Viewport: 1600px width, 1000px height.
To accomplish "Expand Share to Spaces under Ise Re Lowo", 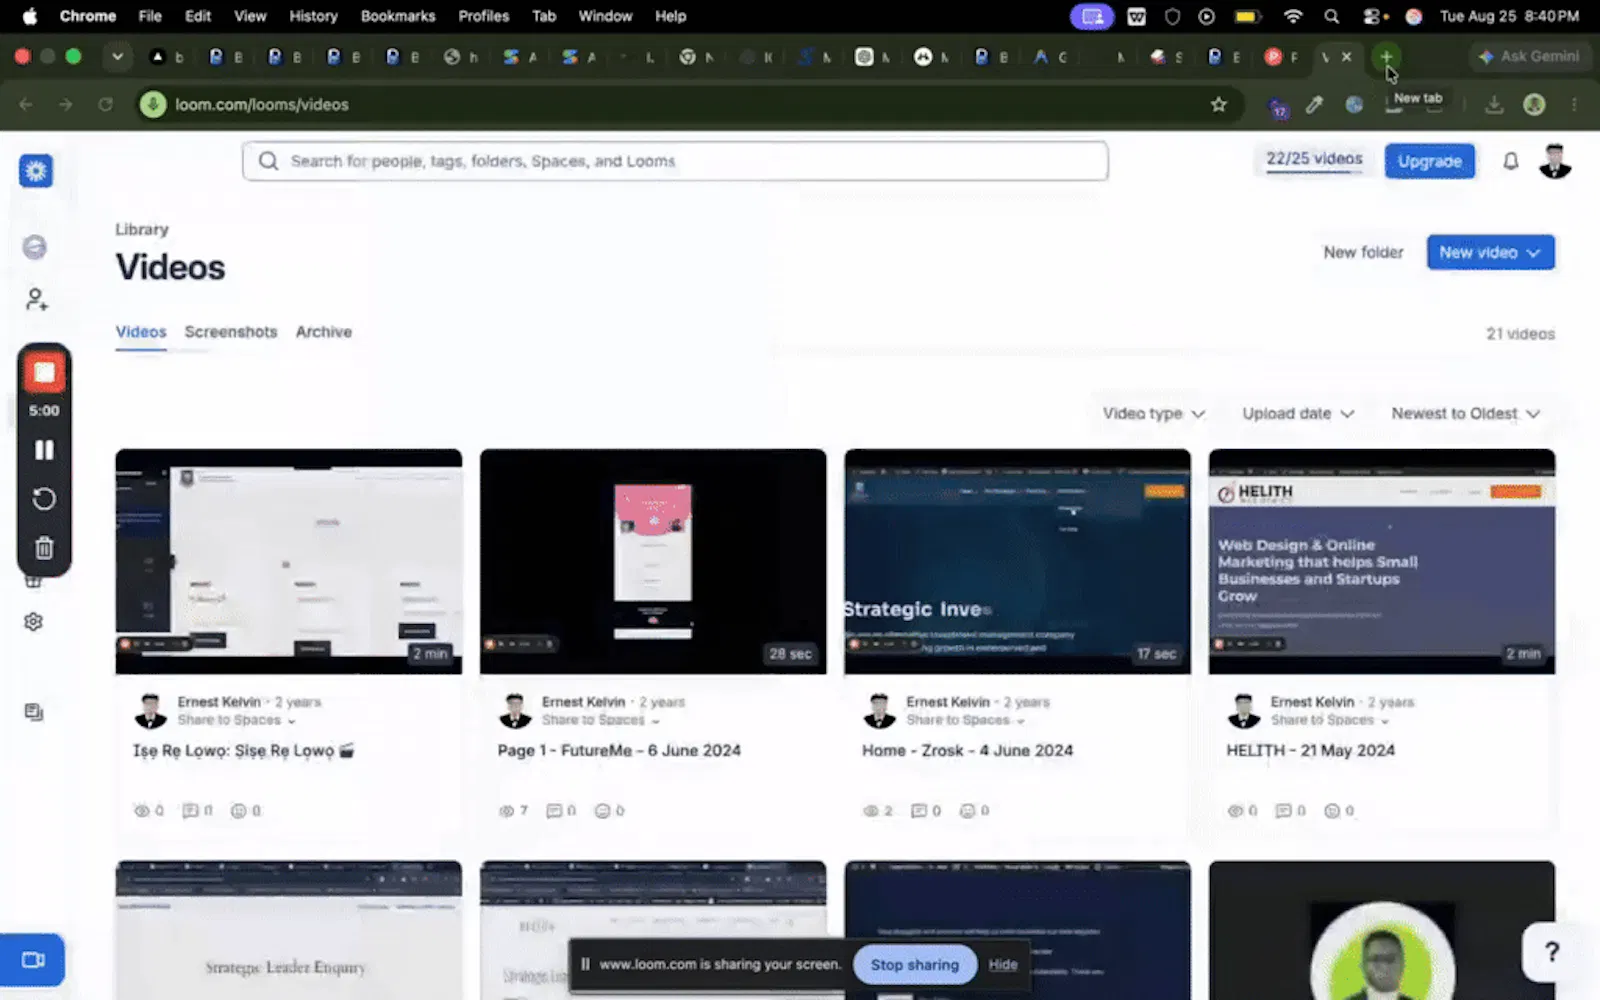I will click(237, 720).
